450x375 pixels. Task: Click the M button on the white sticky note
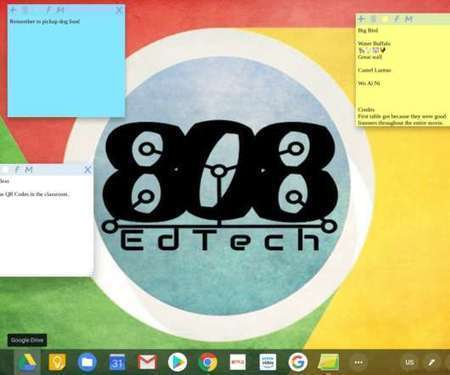click(x=29, y=170)
